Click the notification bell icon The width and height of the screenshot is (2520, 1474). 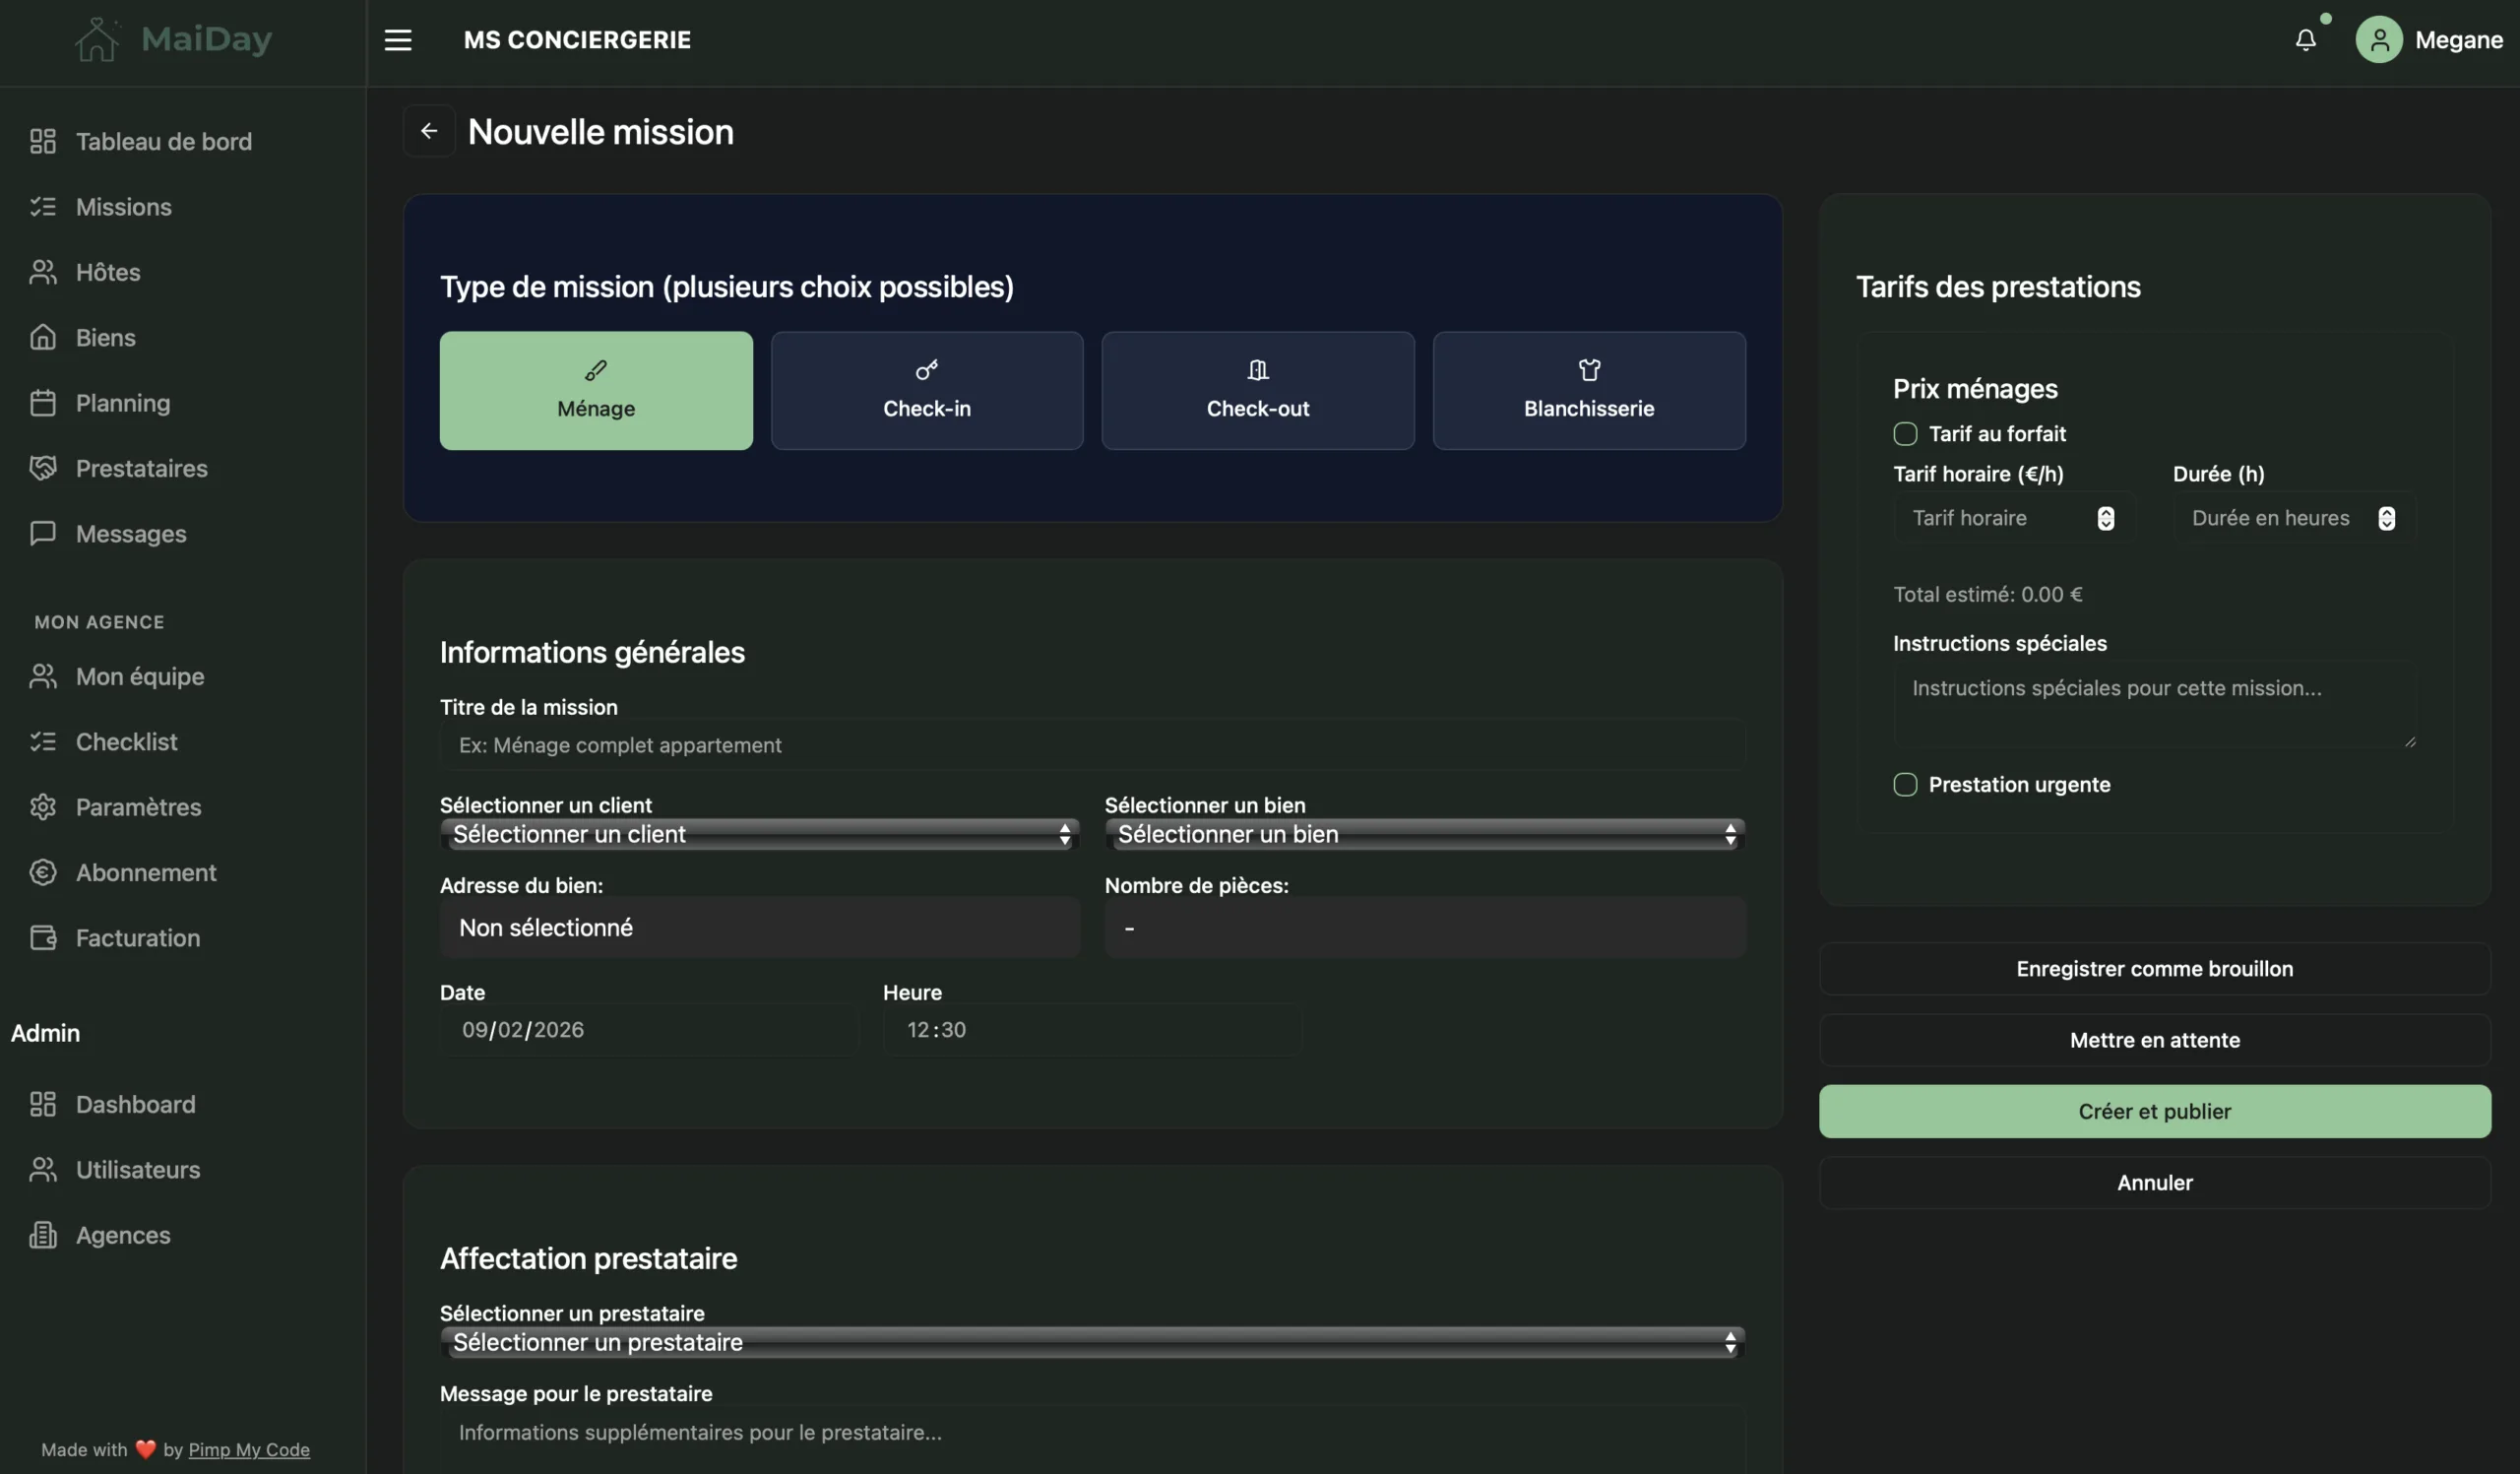click(2305, 40)
